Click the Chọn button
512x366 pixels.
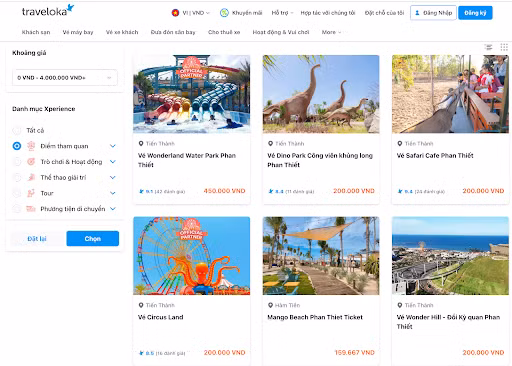[93, 239]
